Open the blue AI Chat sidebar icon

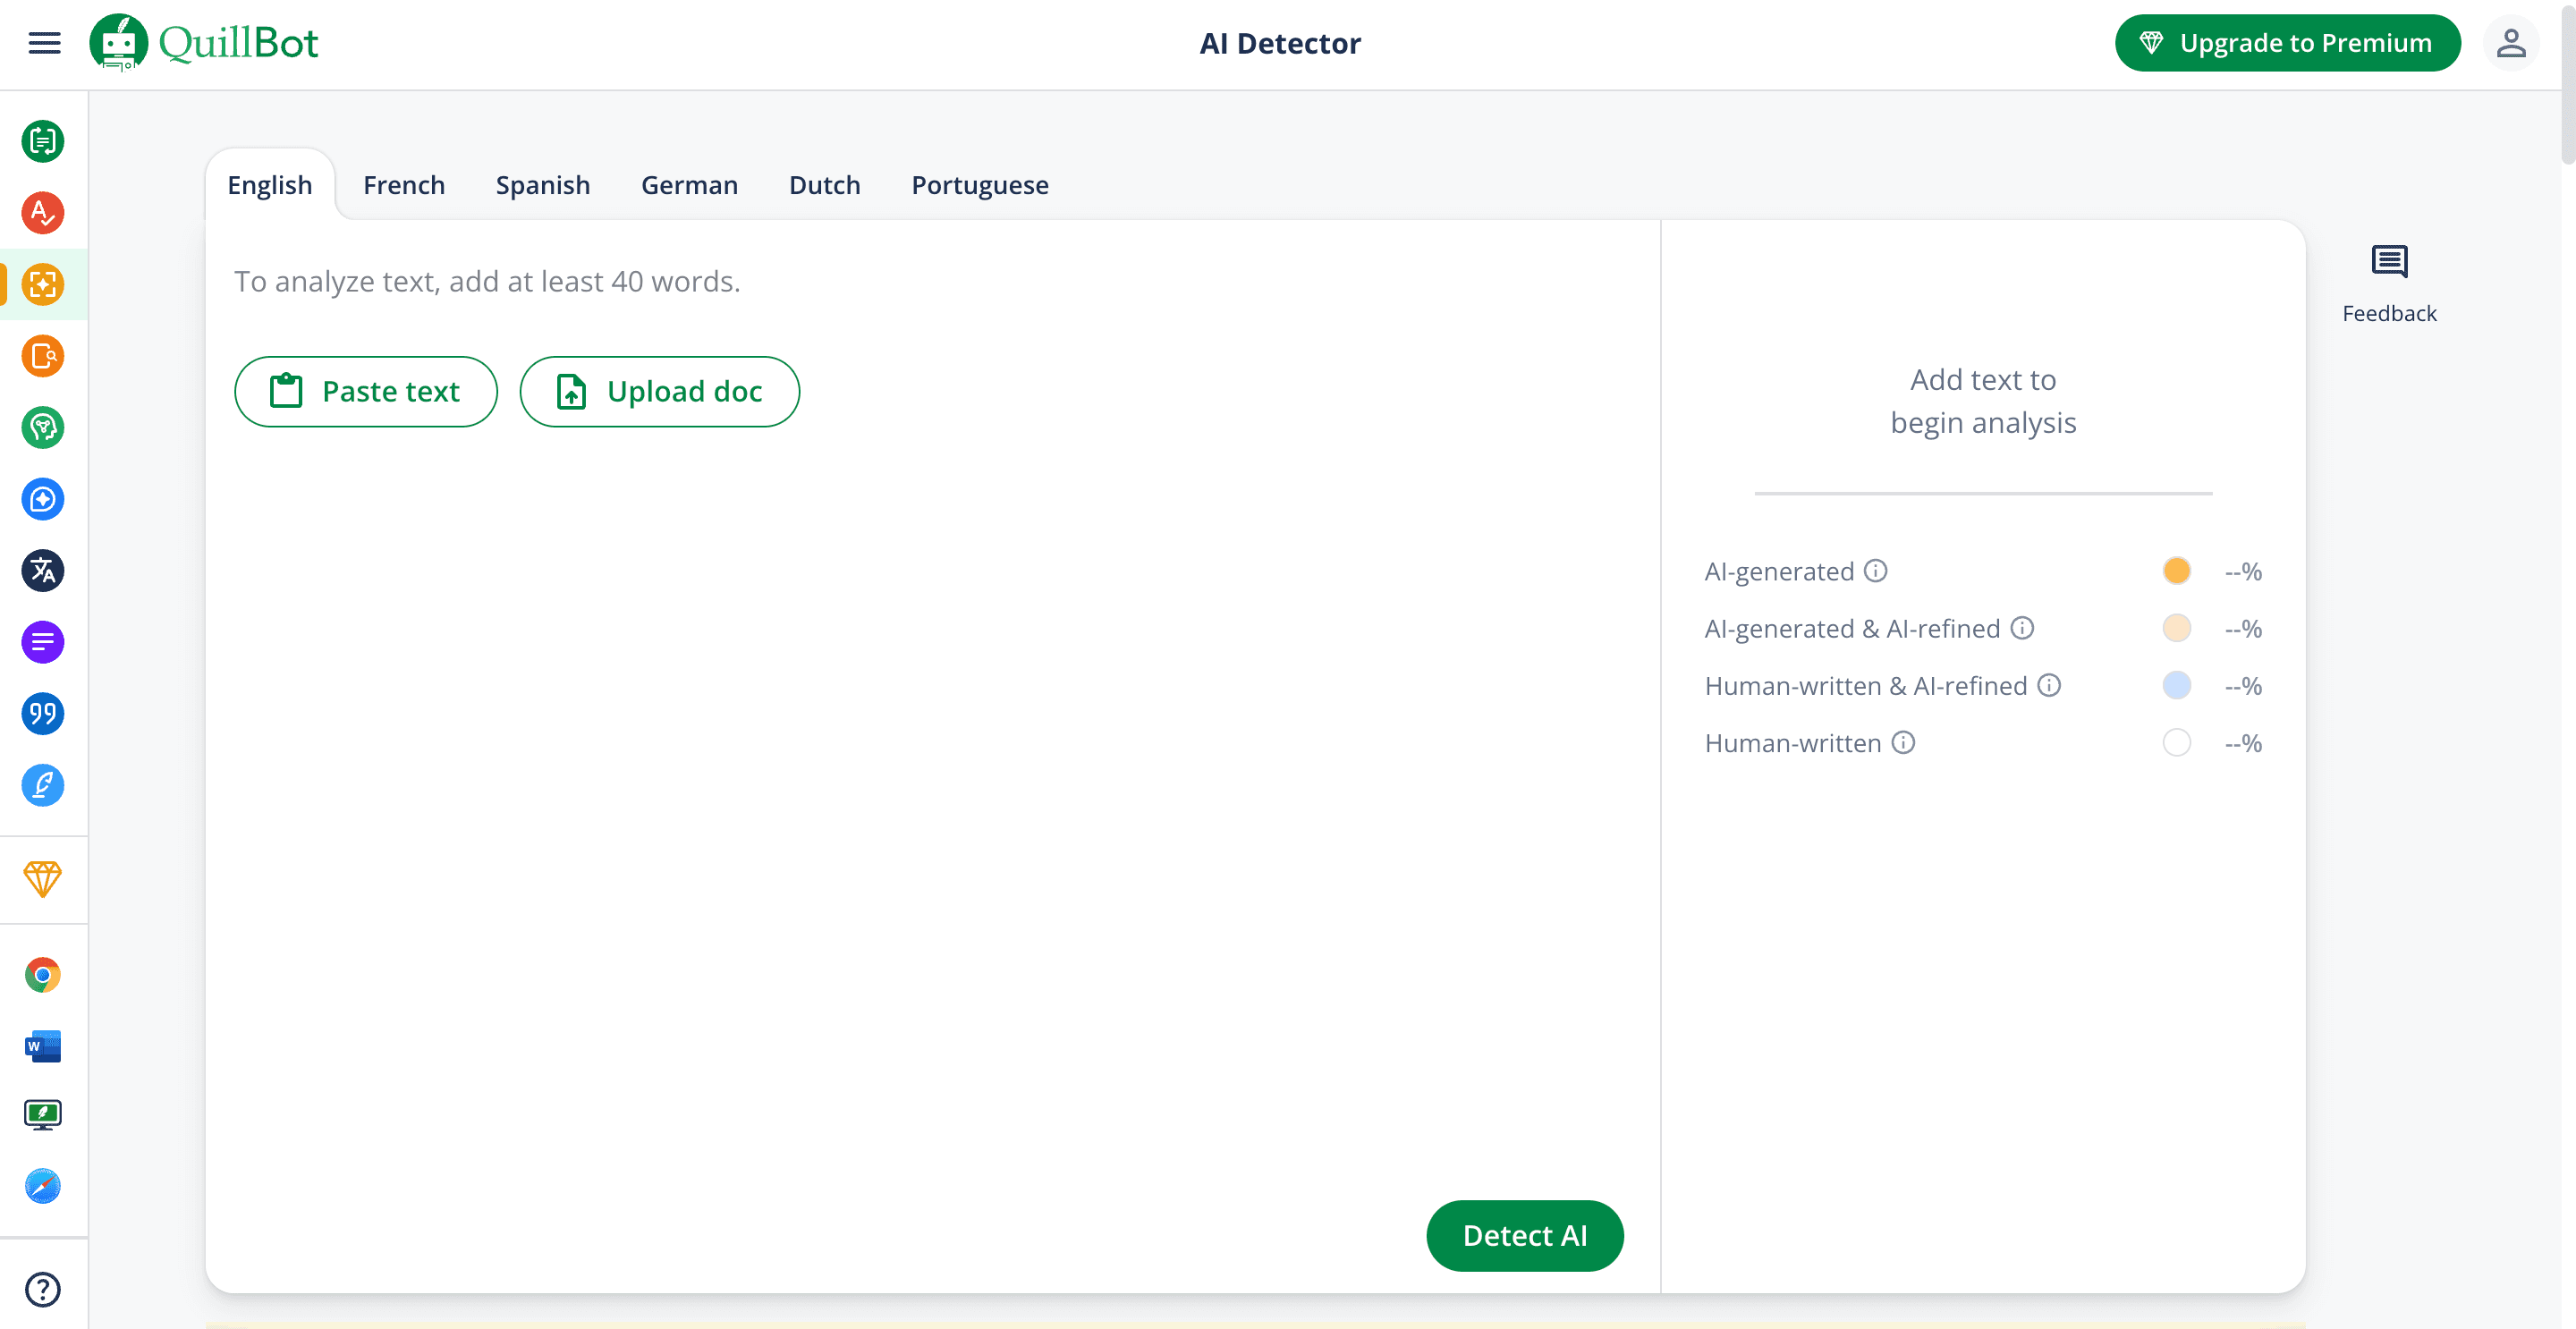43,499
